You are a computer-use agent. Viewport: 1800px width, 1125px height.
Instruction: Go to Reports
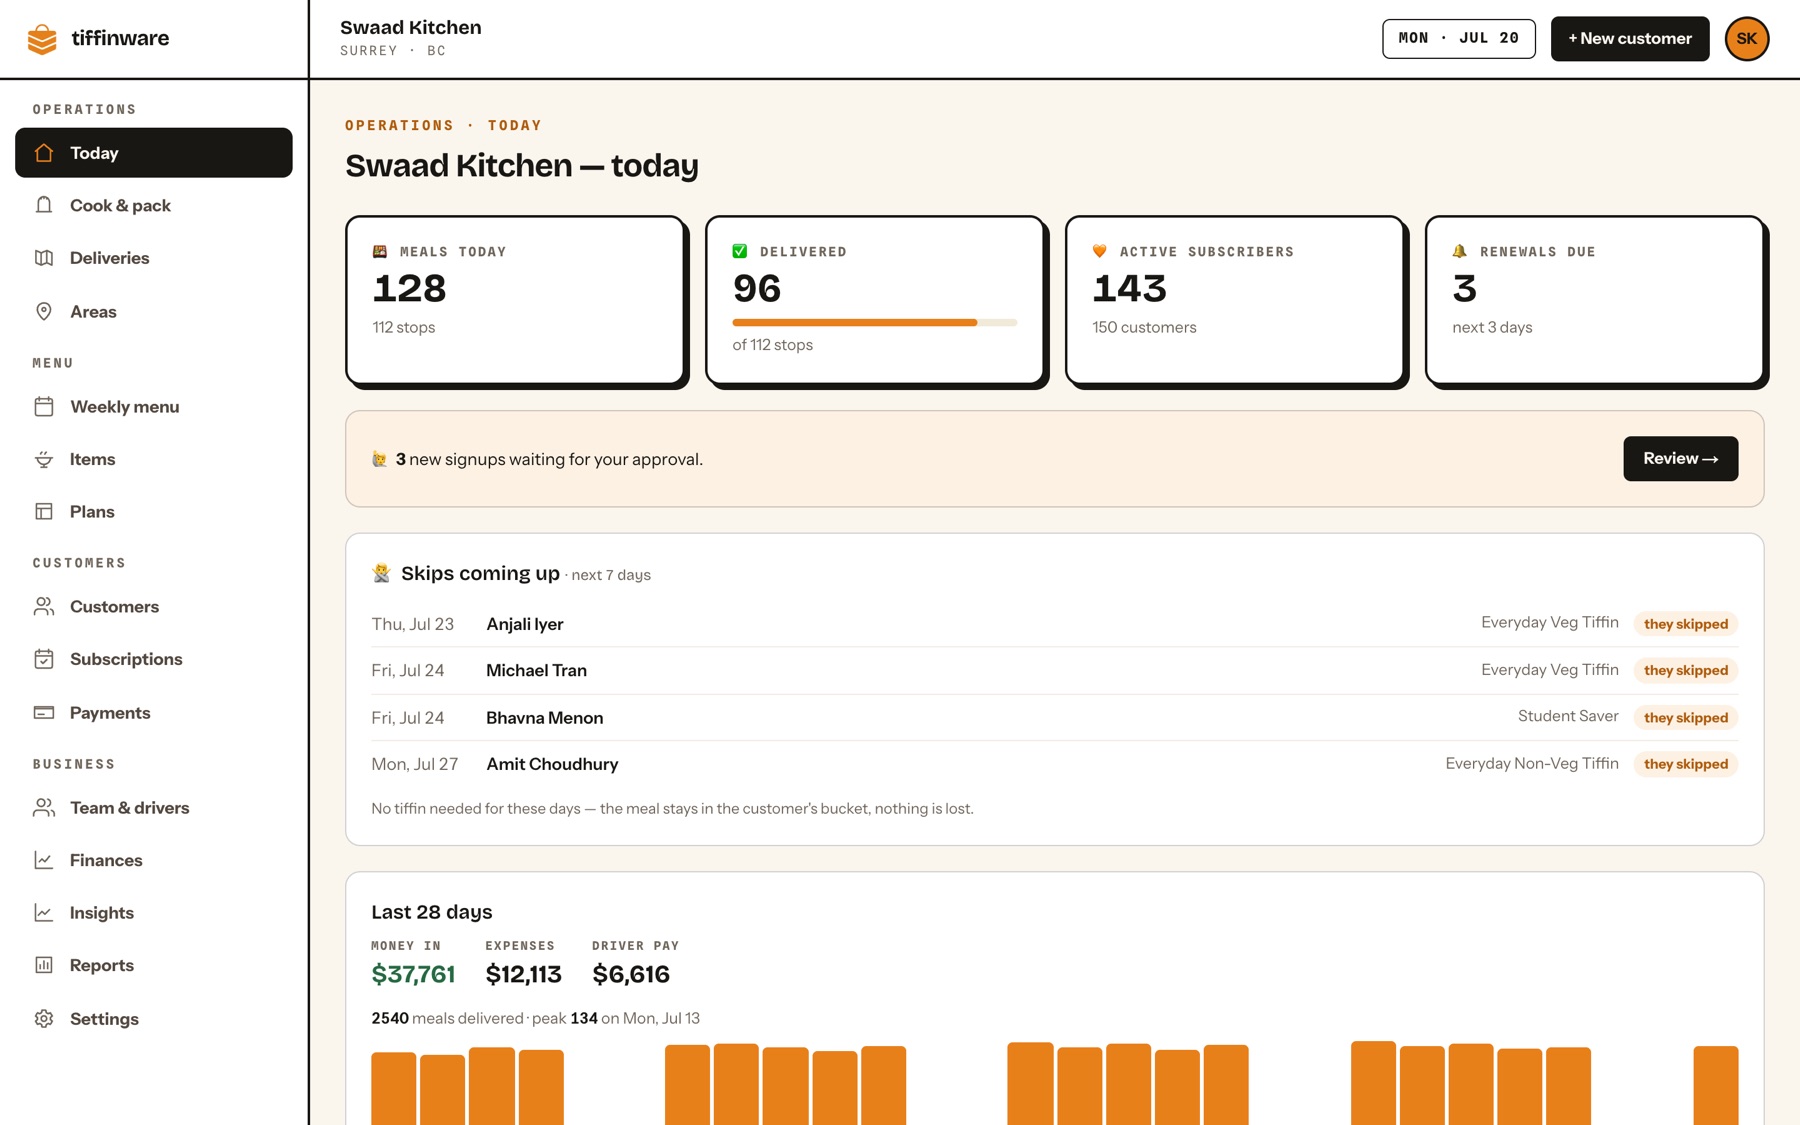154,965
